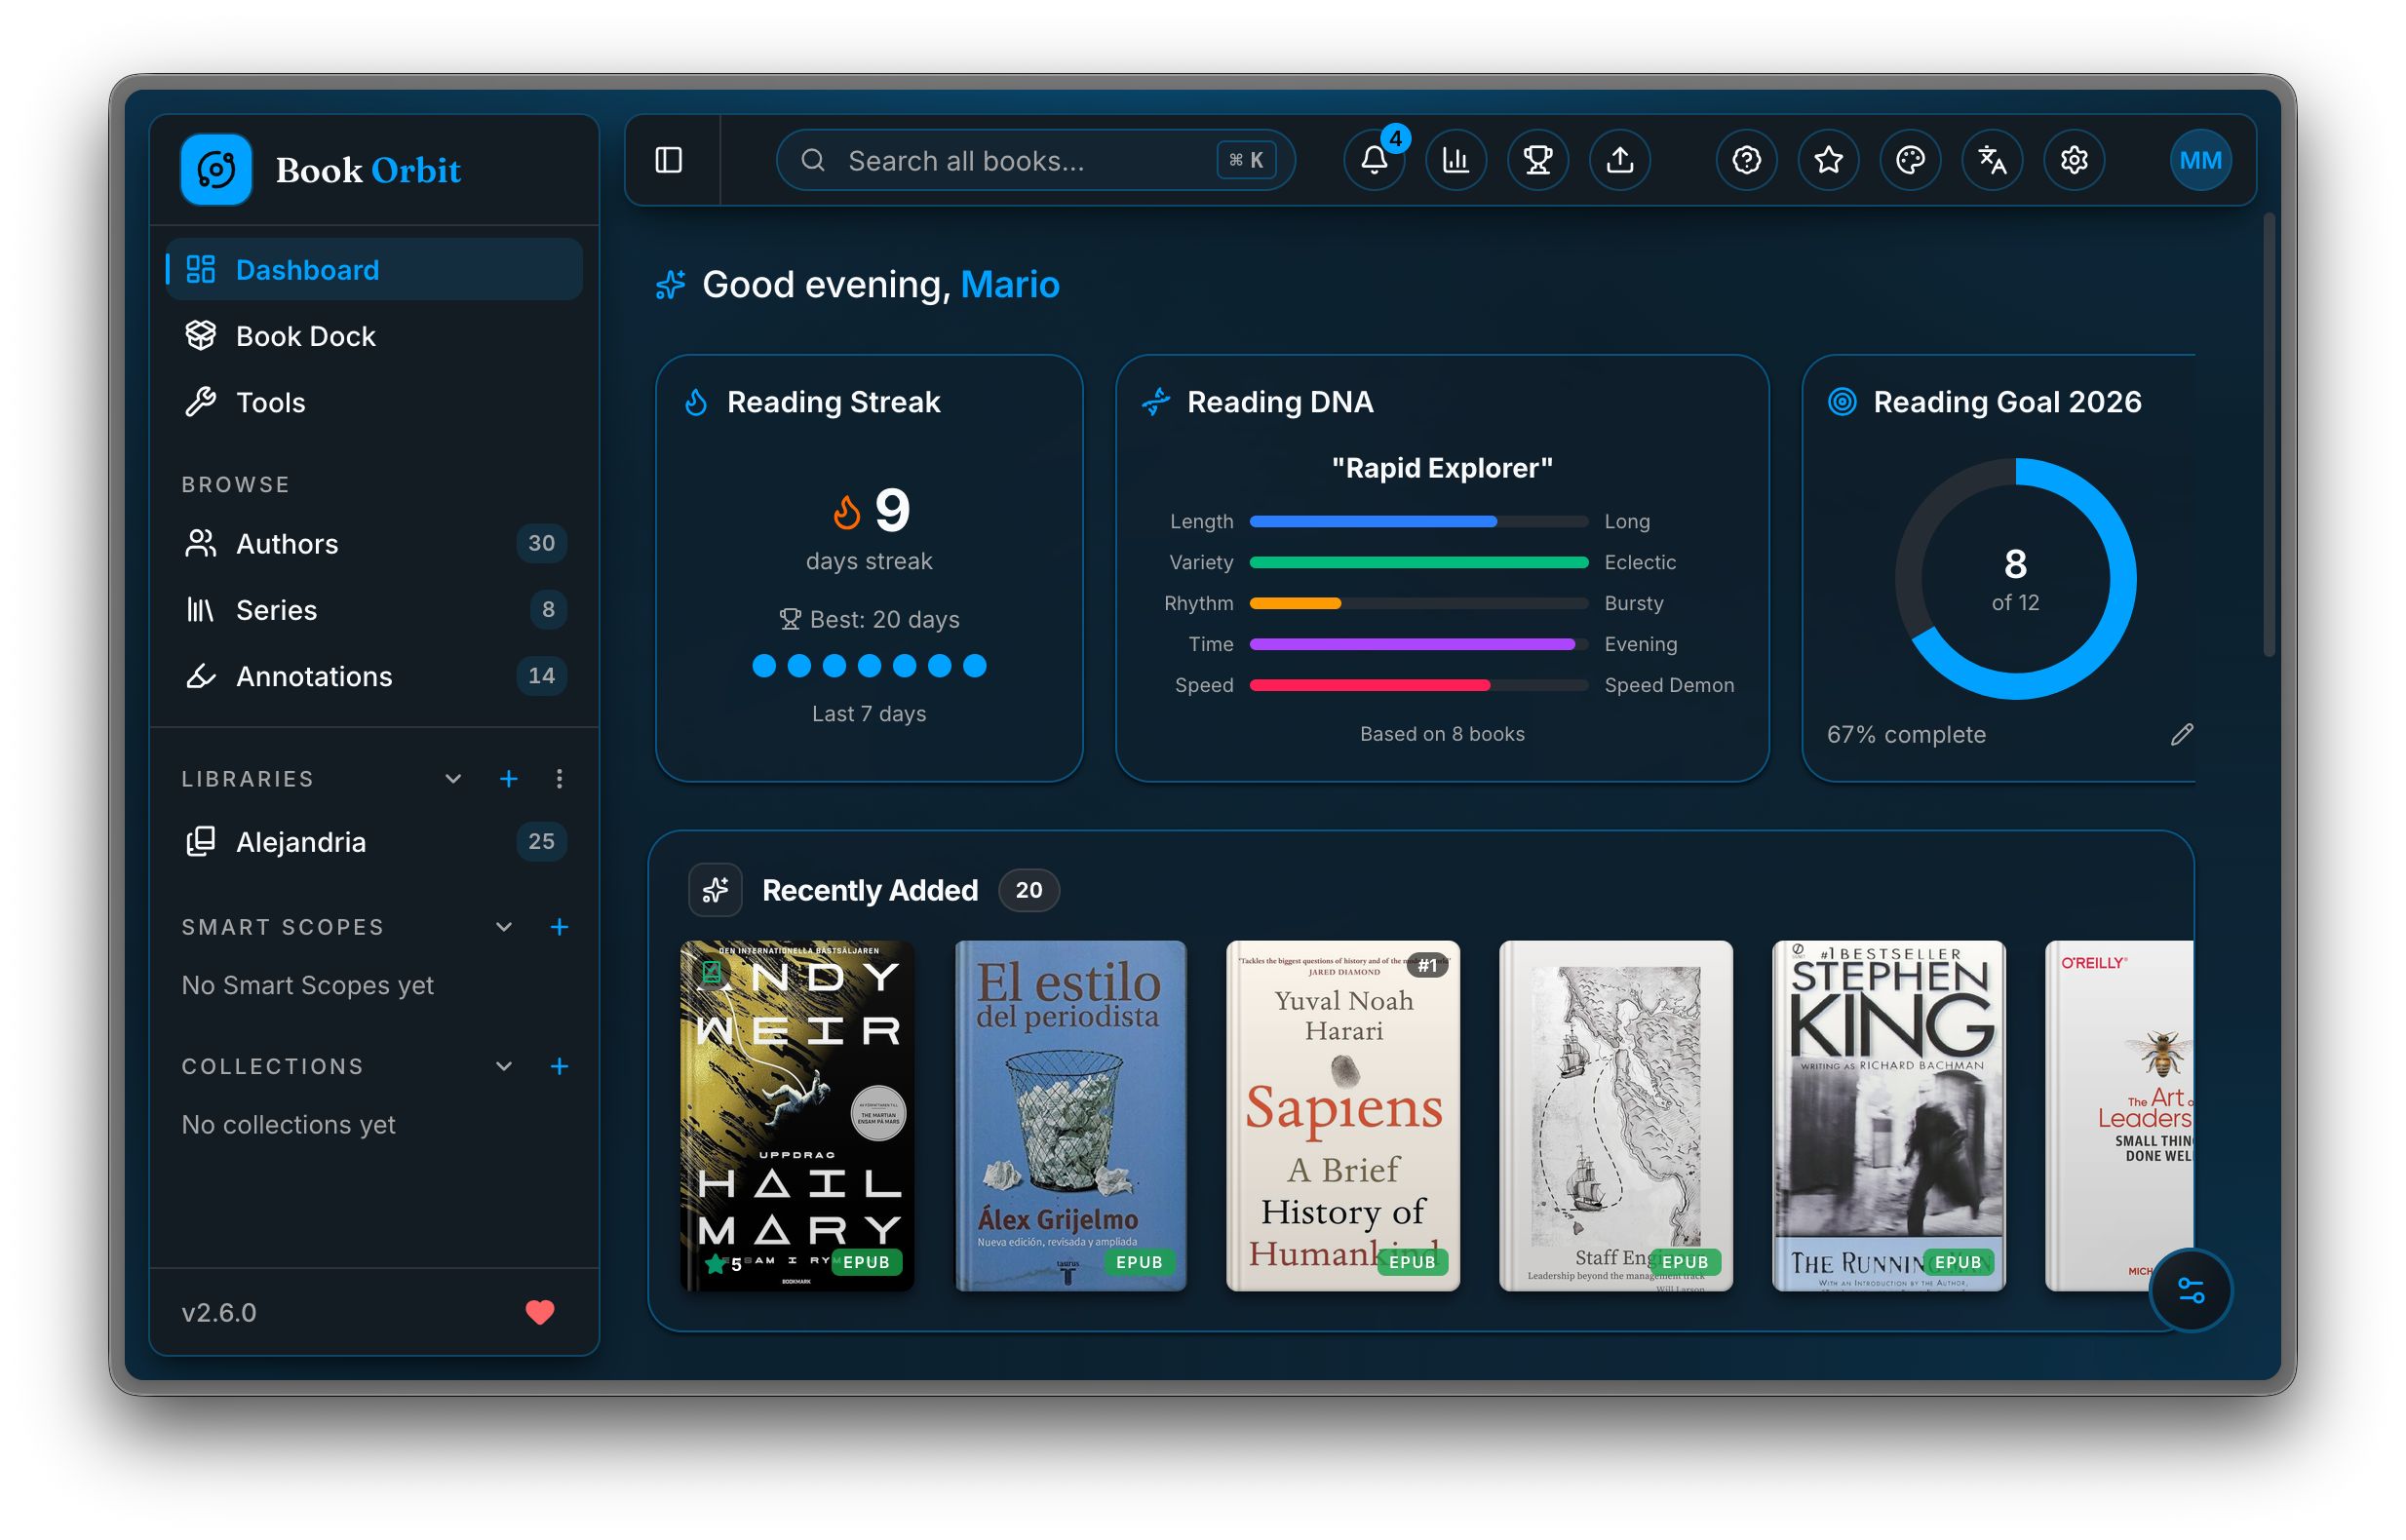Click the Recently Added heading

(870, 890)
